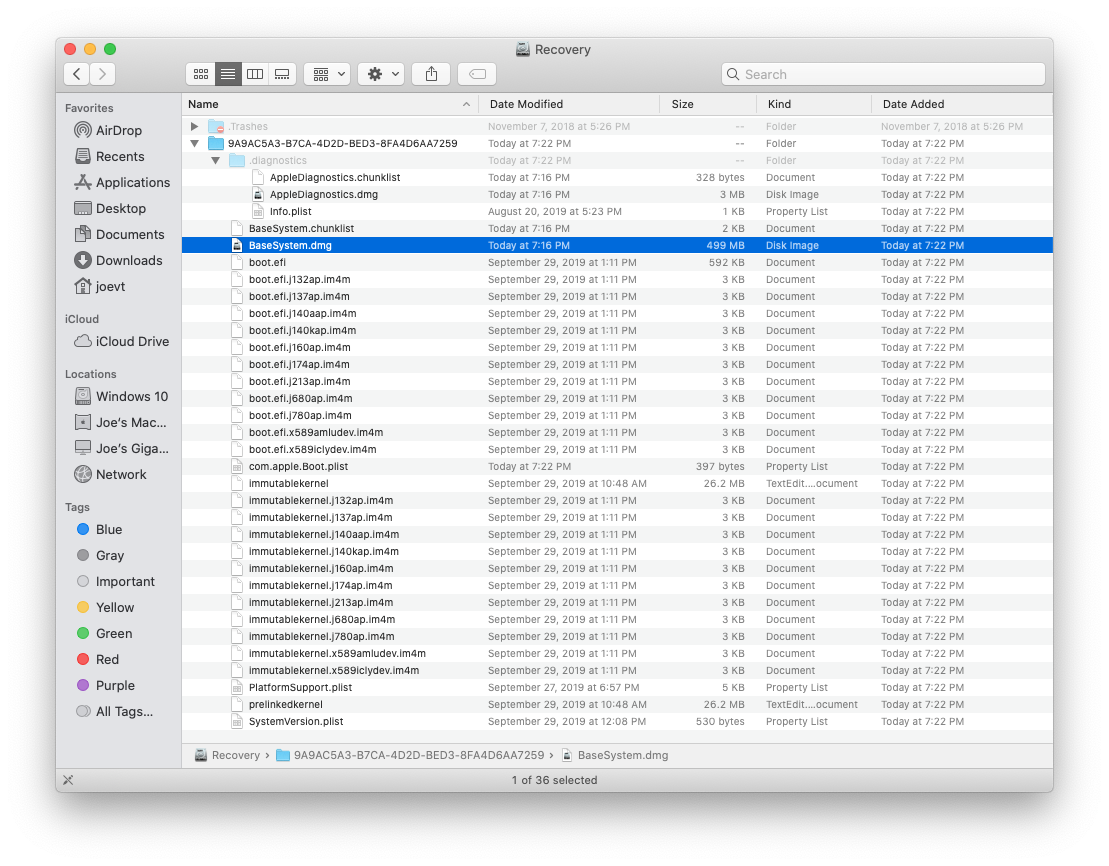Select the AppleDiagnostics.dmg file
1109x866 pixels.
click(617, 195)
